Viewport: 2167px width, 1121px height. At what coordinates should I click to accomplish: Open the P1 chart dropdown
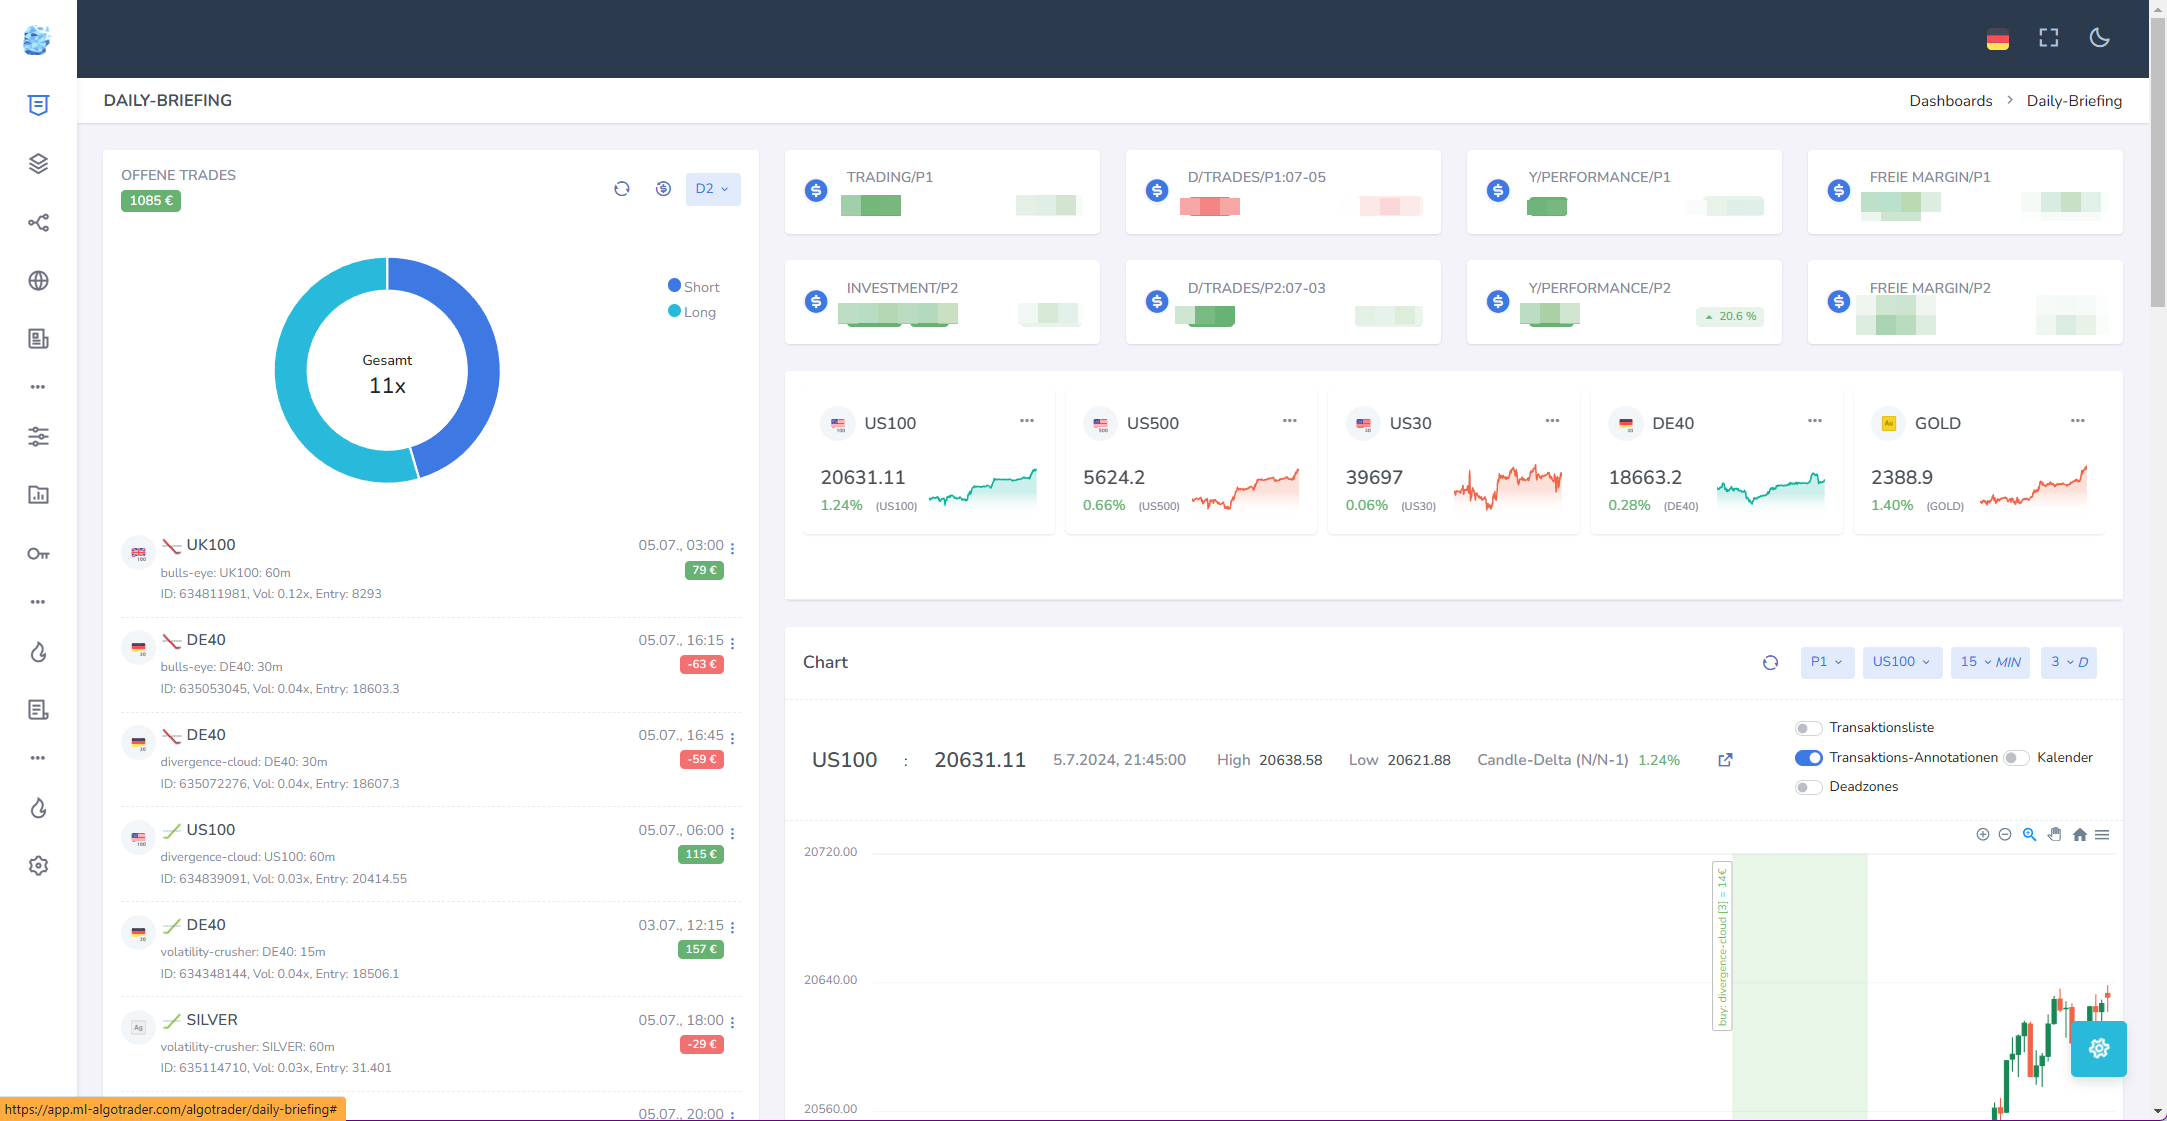pyautogui.click(x=1827, y=662)
